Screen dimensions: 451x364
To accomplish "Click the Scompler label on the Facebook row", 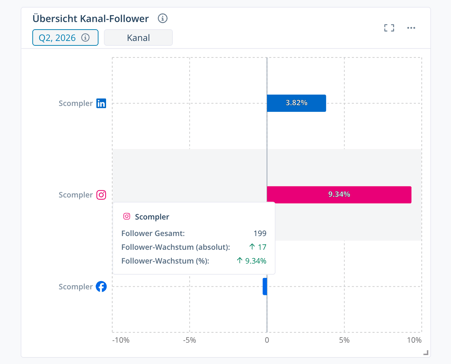I will [75, 287].
